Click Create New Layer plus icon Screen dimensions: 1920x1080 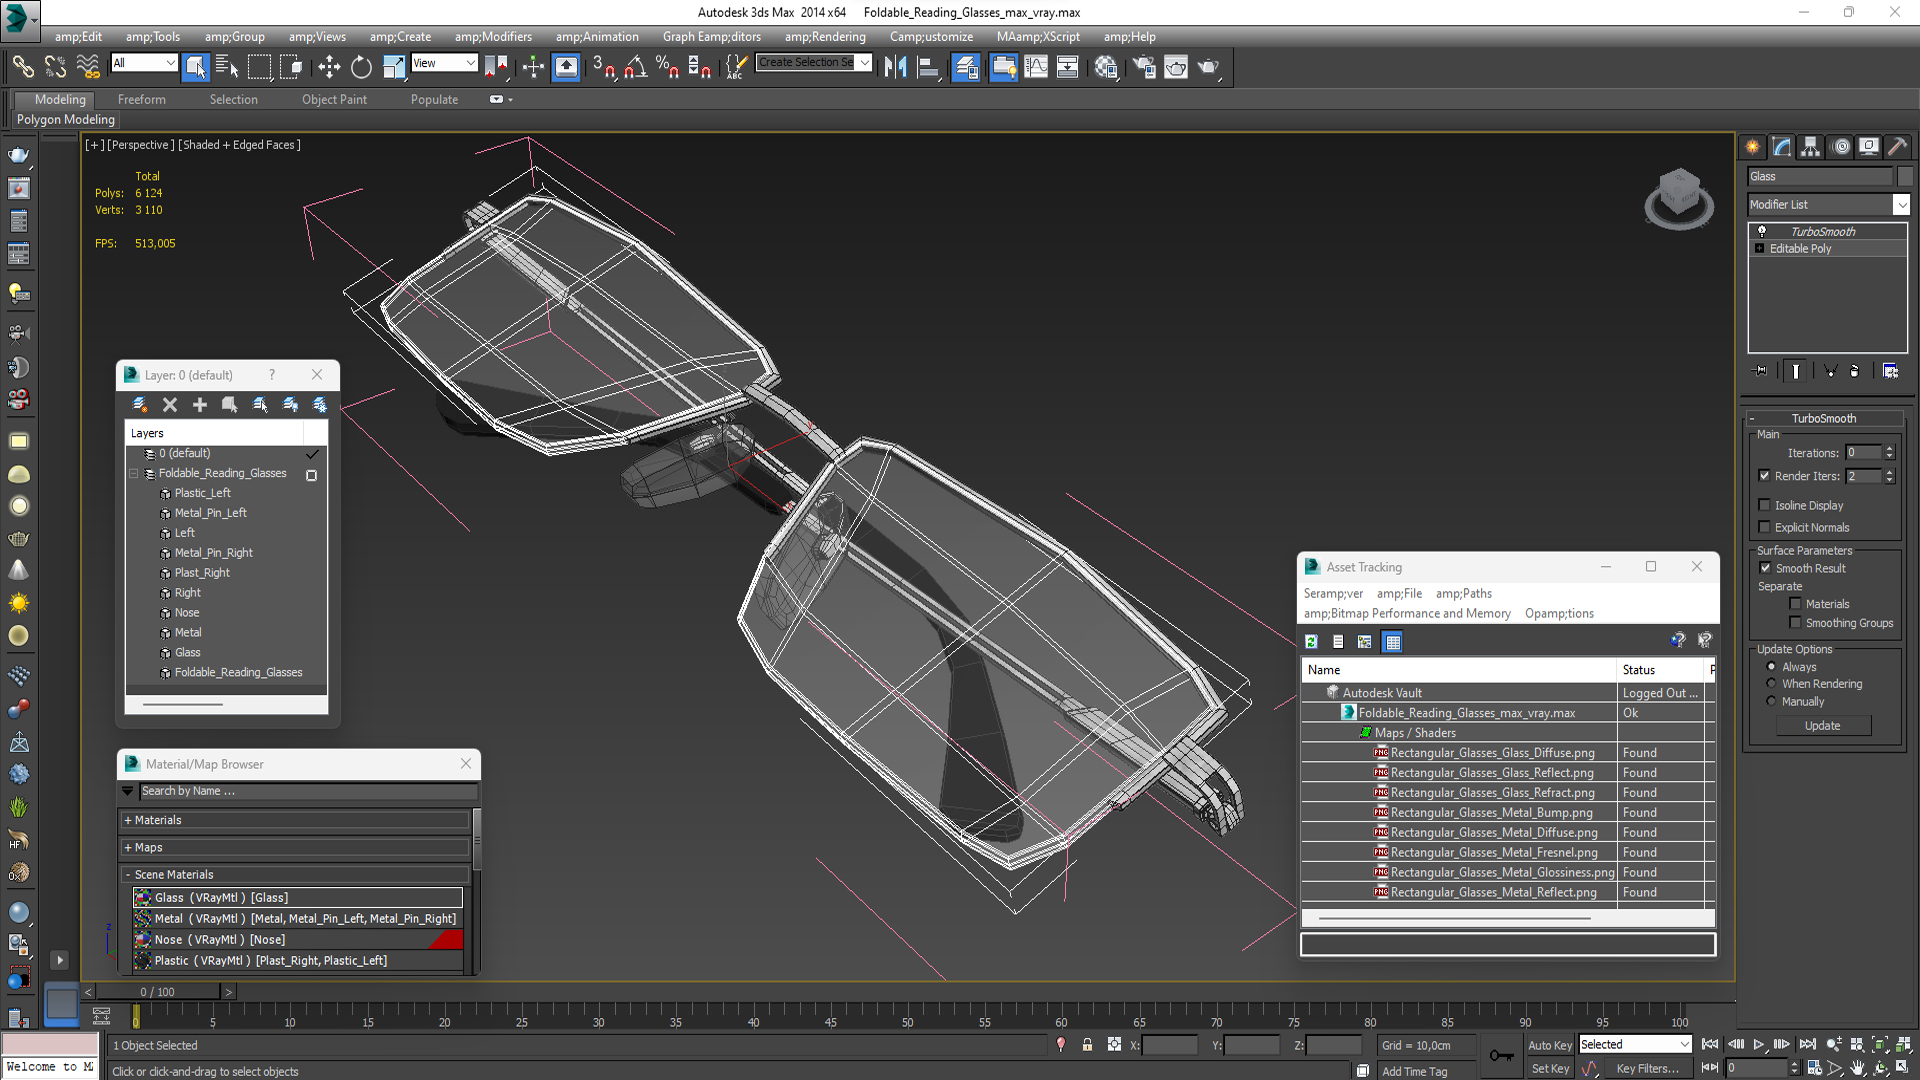pyautogui.click(x=200, y=404)
